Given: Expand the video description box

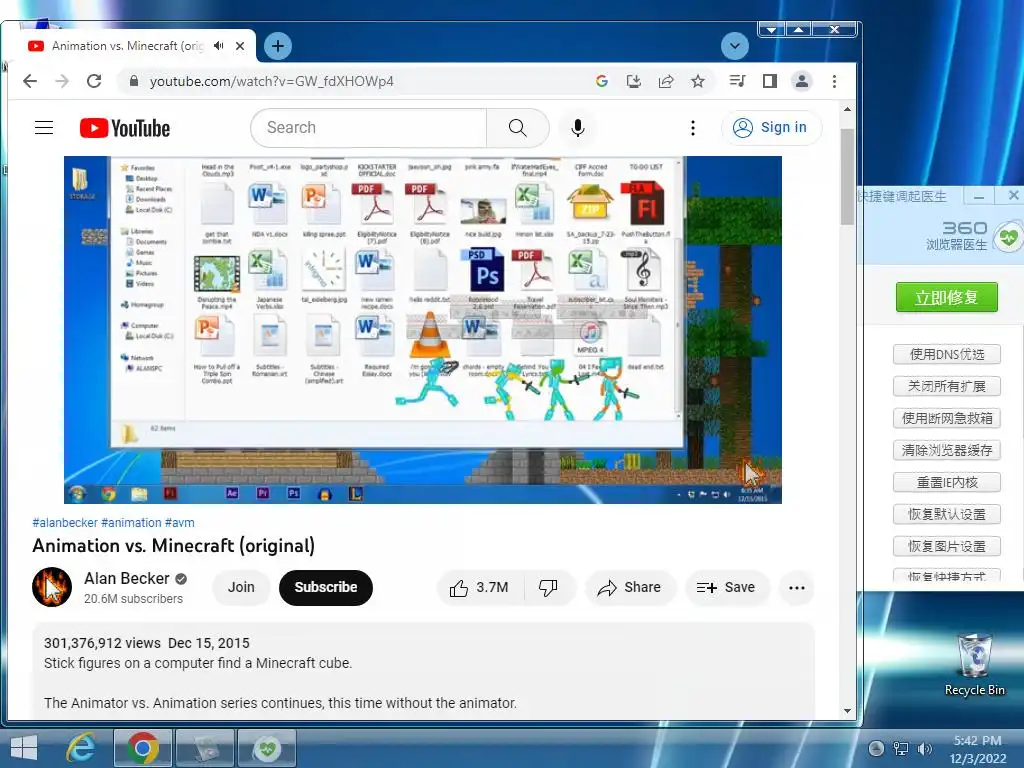Looking at the screenshot, I should (x=423, y=671).
